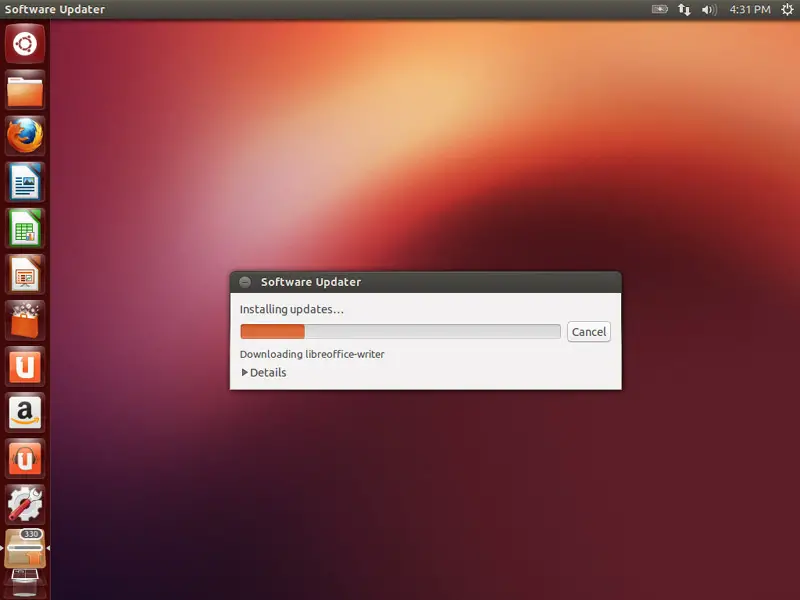Open Ubuntu One Music store icon
The image size is (800, 600).
click(x=25, y=459)
